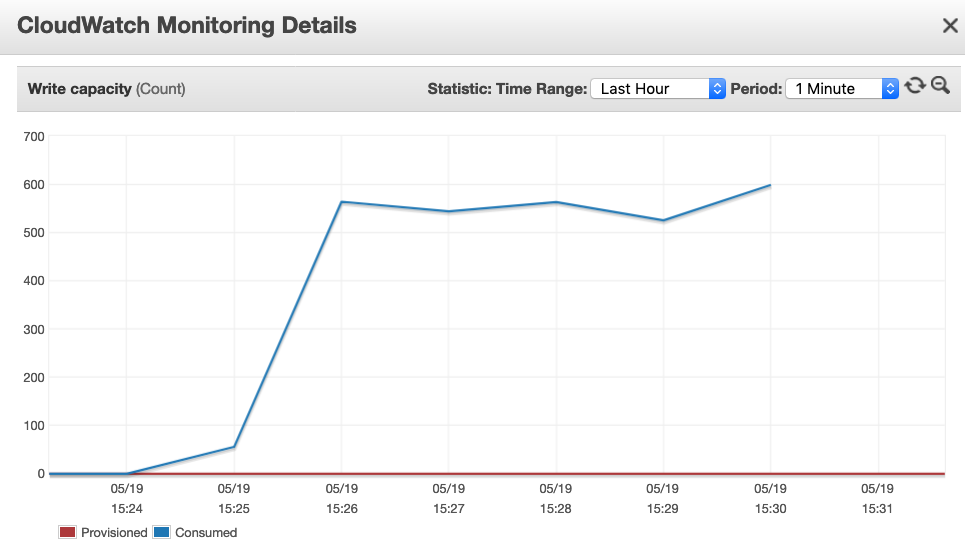Select the Consumed legend label
The width and height of the screenshot is (965, 549).
coord(206,532)
